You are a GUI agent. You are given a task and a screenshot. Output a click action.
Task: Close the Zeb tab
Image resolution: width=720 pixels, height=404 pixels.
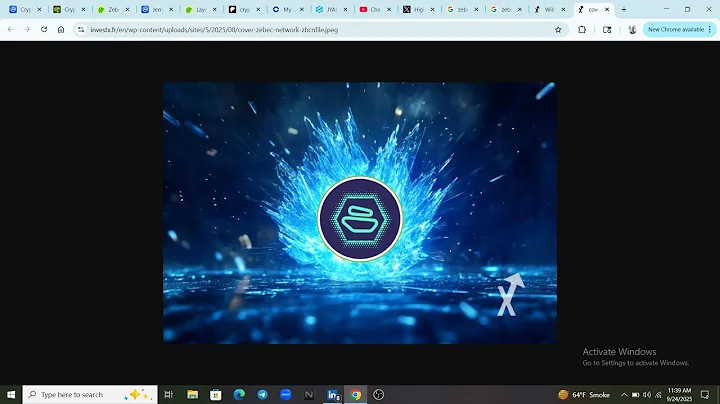pyautogui.click(x=127, y=9)
